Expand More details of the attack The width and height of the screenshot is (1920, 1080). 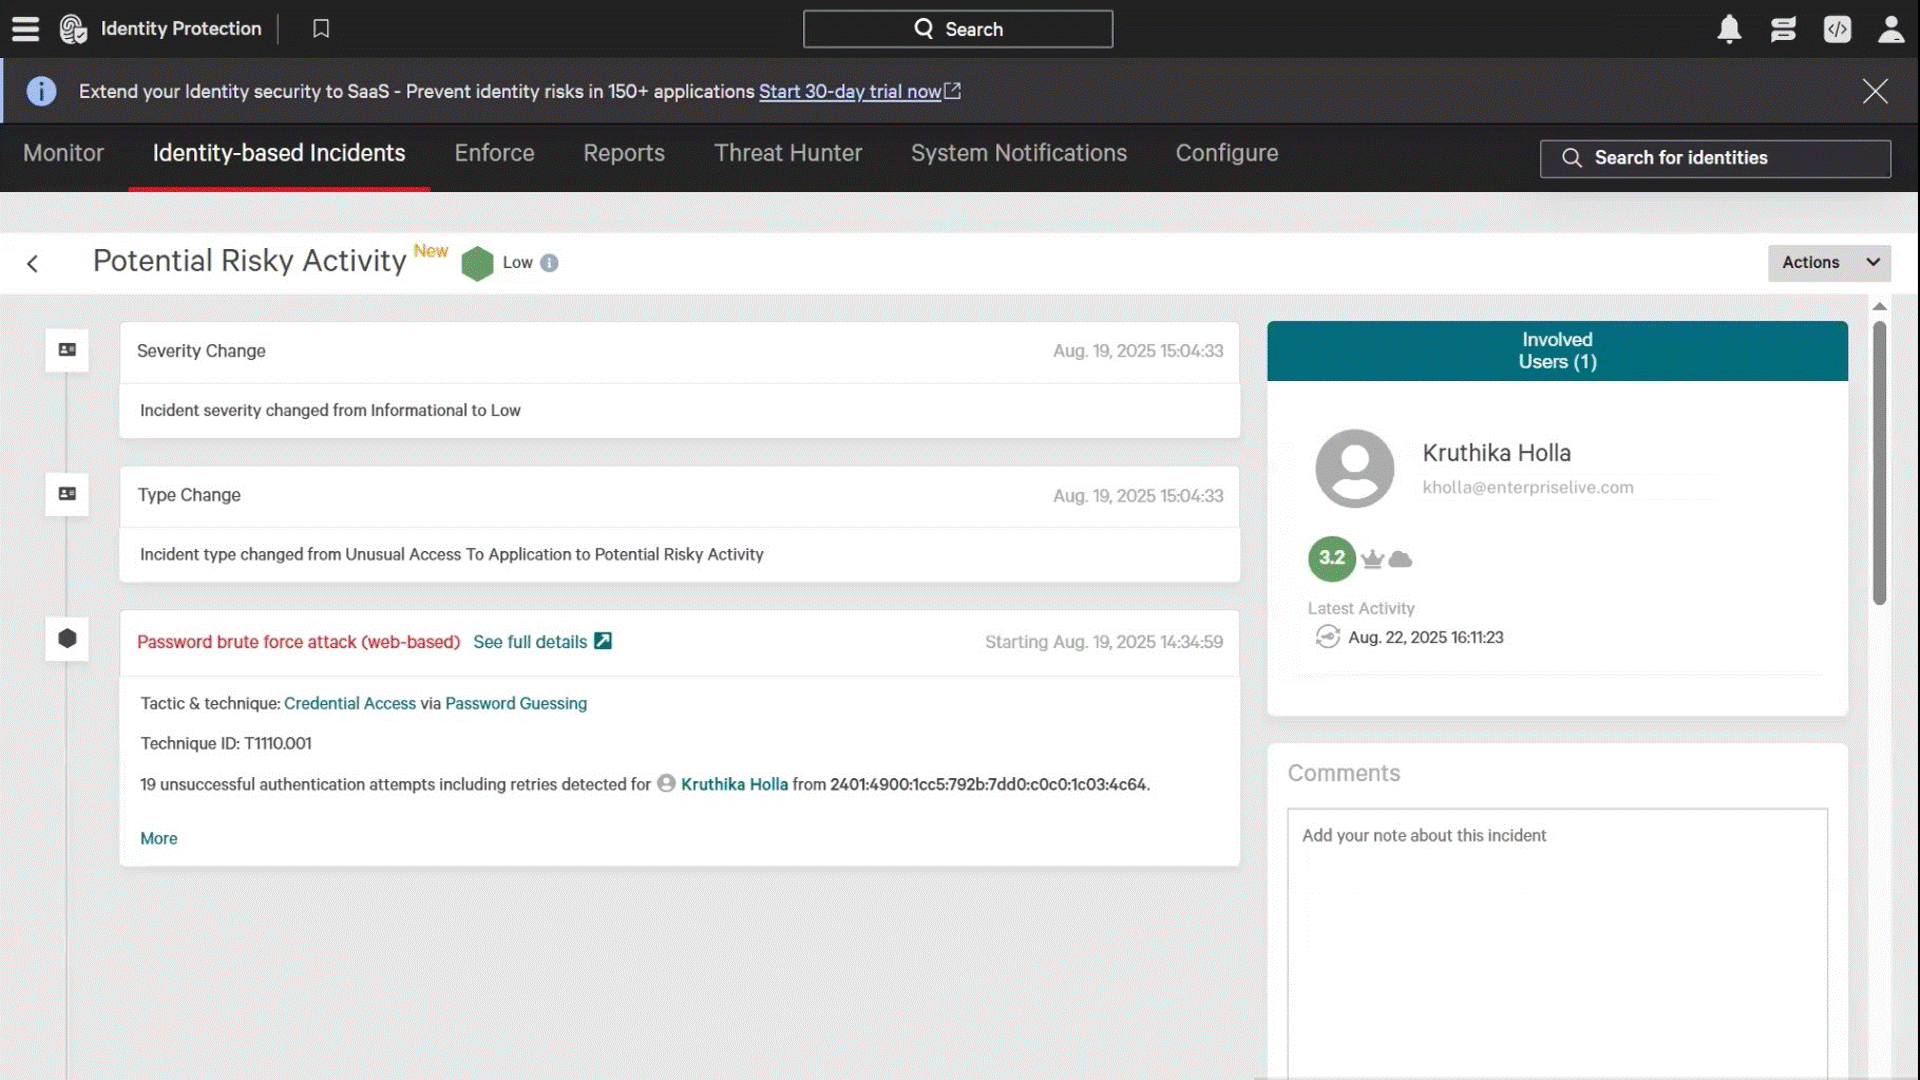pyautogui.click(x=158, y=838)
